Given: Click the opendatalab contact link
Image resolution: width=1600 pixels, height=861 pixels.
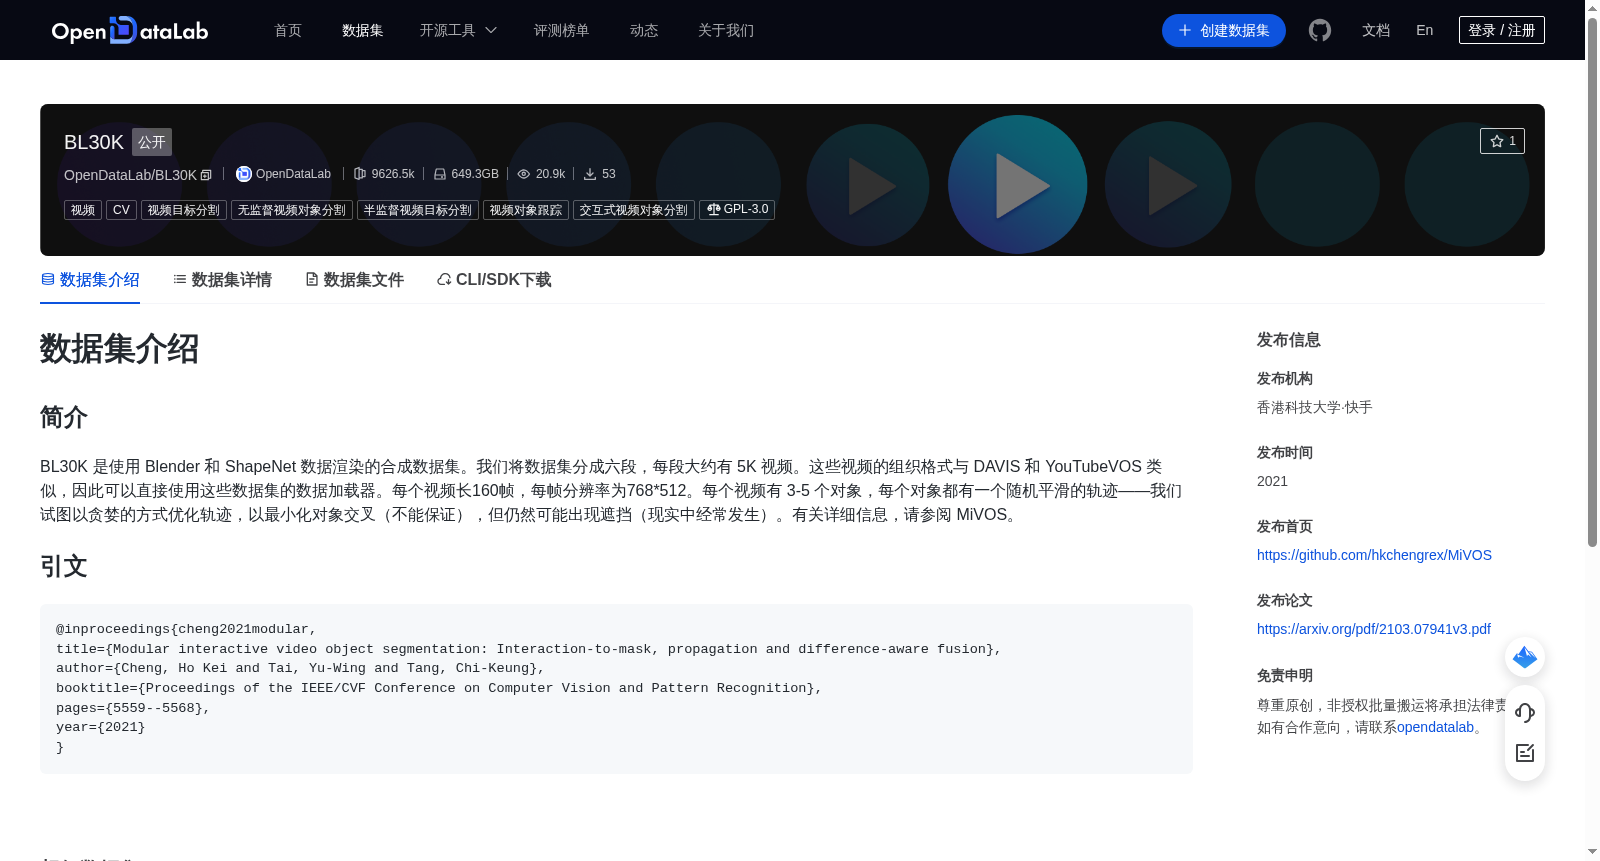Looking at the screenshot, I should 1435,727.
